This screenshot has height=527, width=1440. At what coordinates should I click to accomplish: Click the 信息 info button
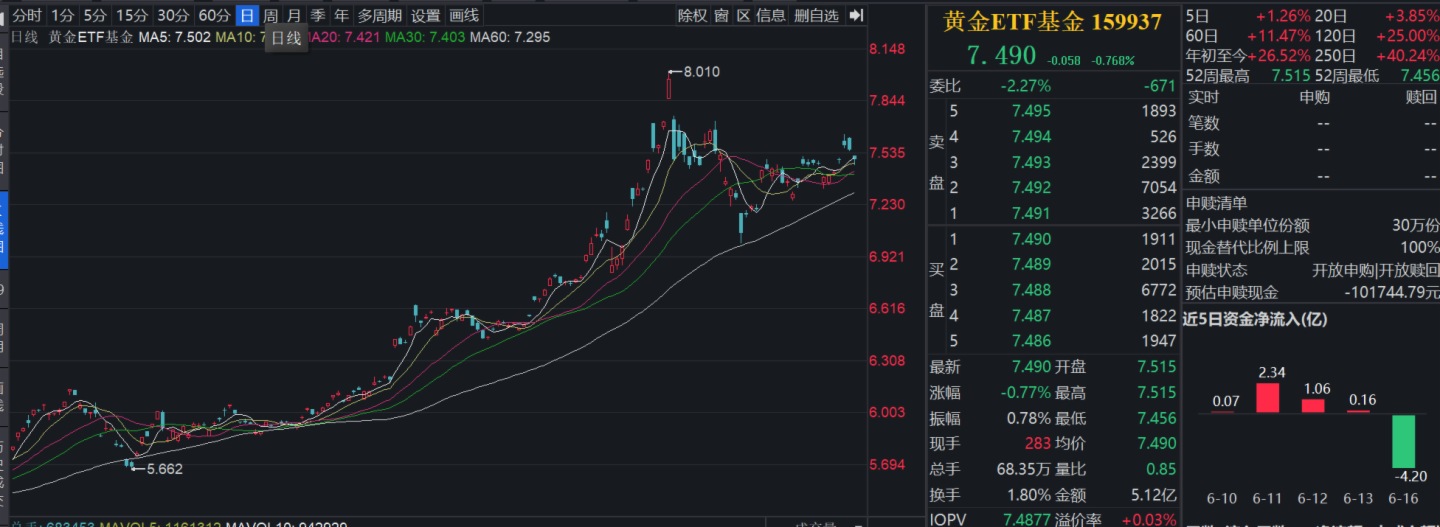[x=771, y=15]
